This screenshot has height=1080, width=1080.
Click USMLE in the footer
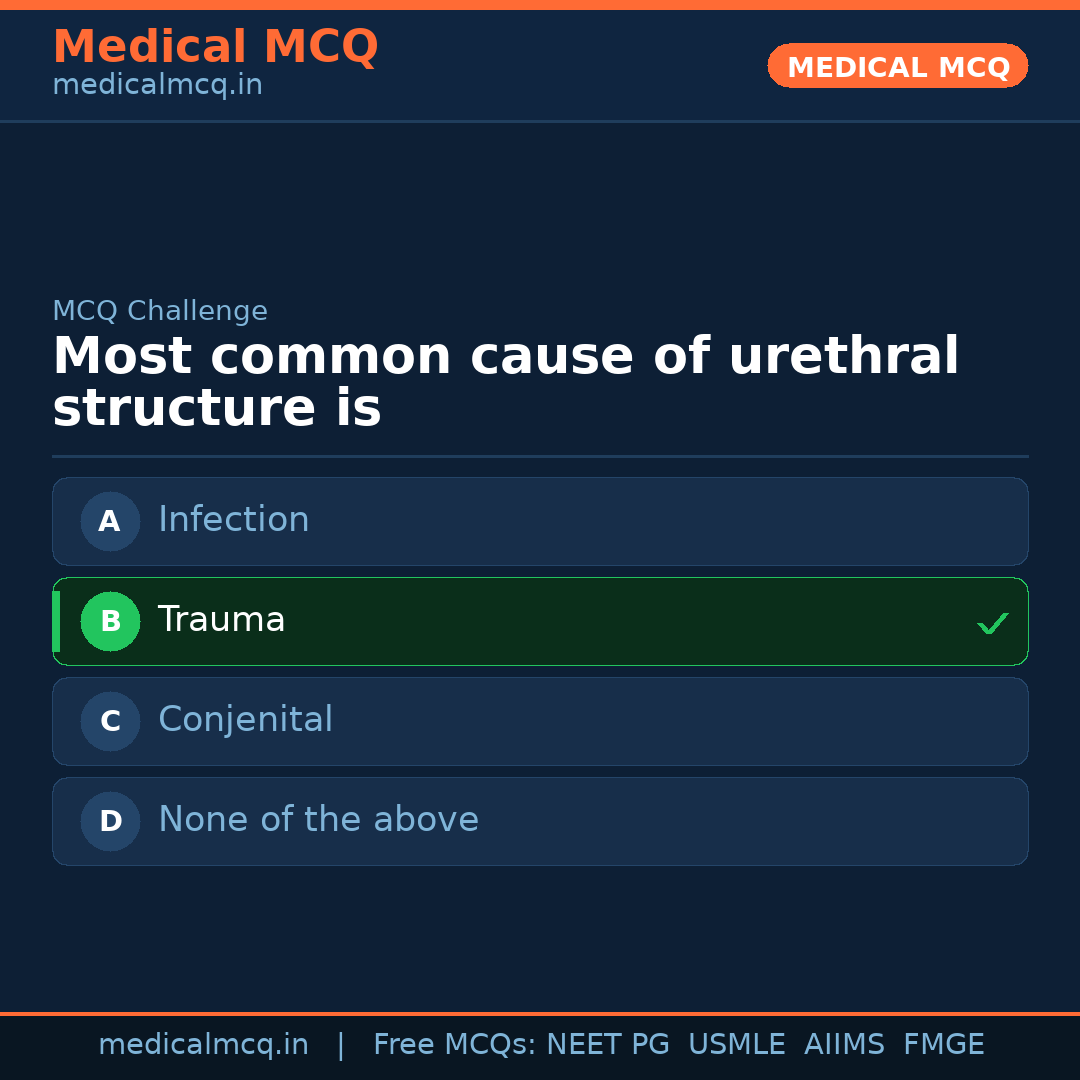736,1045
